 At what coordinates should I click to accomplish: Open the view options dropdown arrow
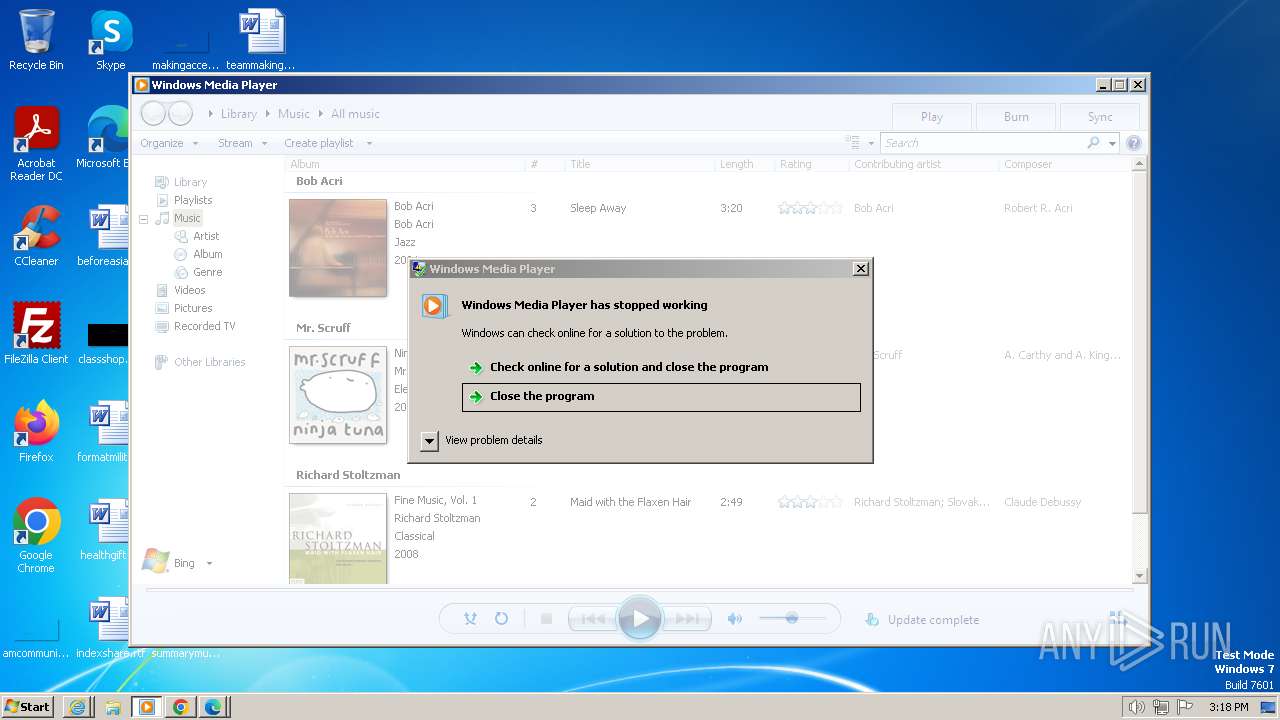pyautogui.click(x=871, y=143)
